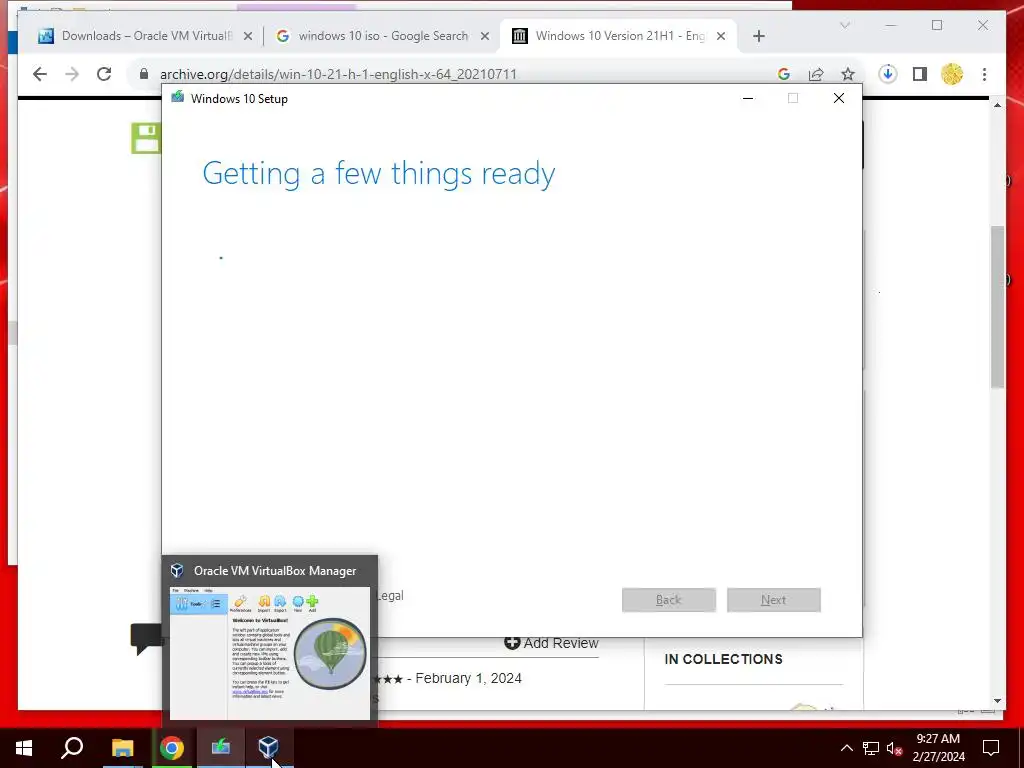The height and width of the screenshot is (768, 1024).
Task: Share this page icon in Chrome
Action: (816, 74)
